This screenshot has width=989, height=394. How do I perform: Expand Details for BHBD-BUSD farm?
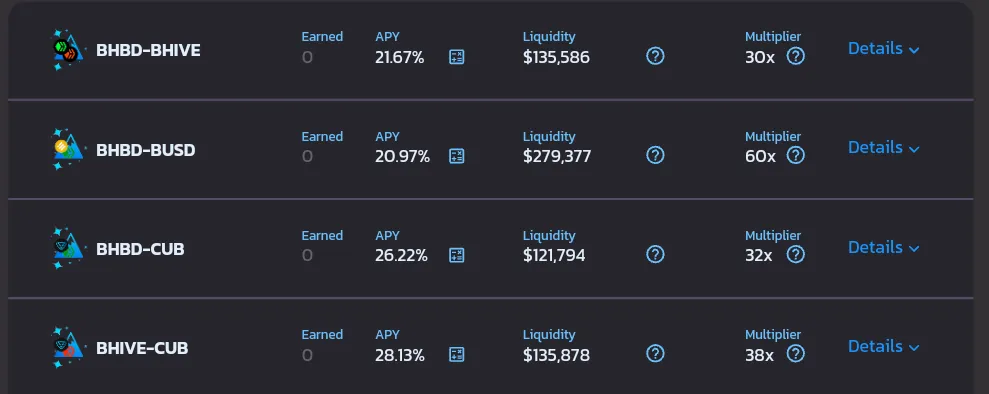(884, 148)
